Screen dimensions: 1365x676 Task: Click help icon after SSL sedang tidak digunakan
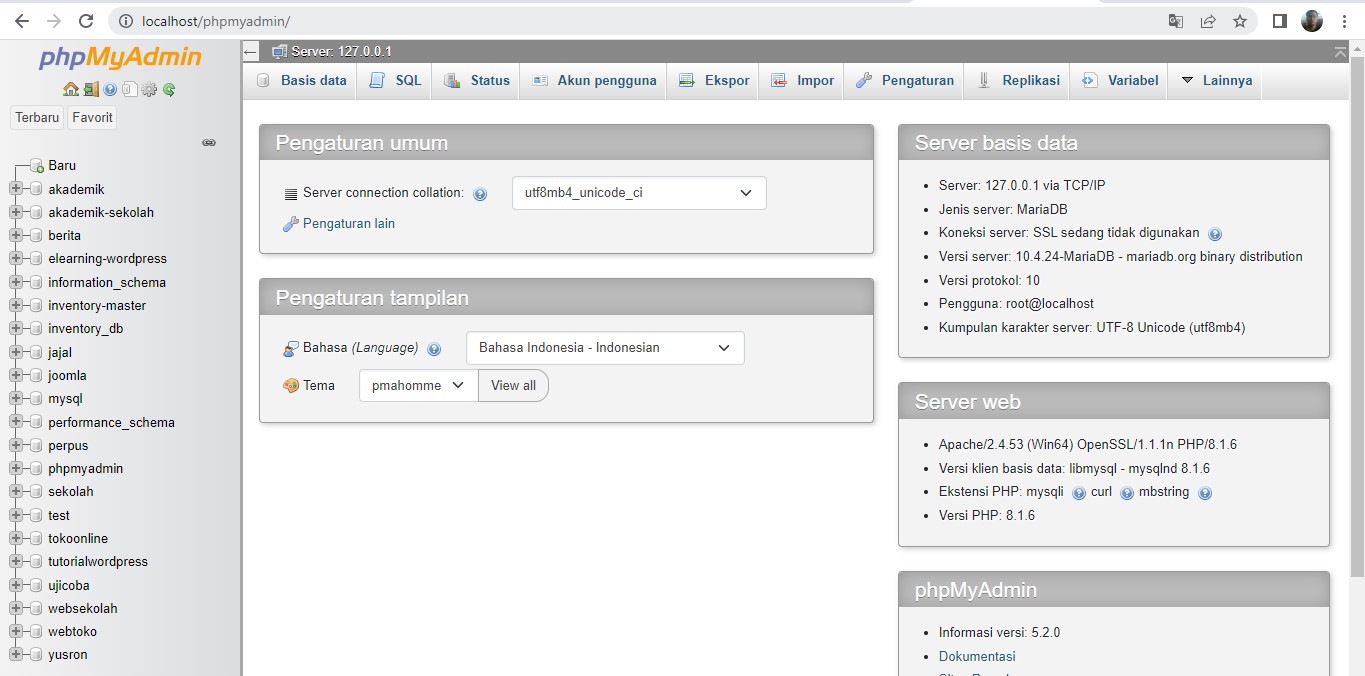1215,234
